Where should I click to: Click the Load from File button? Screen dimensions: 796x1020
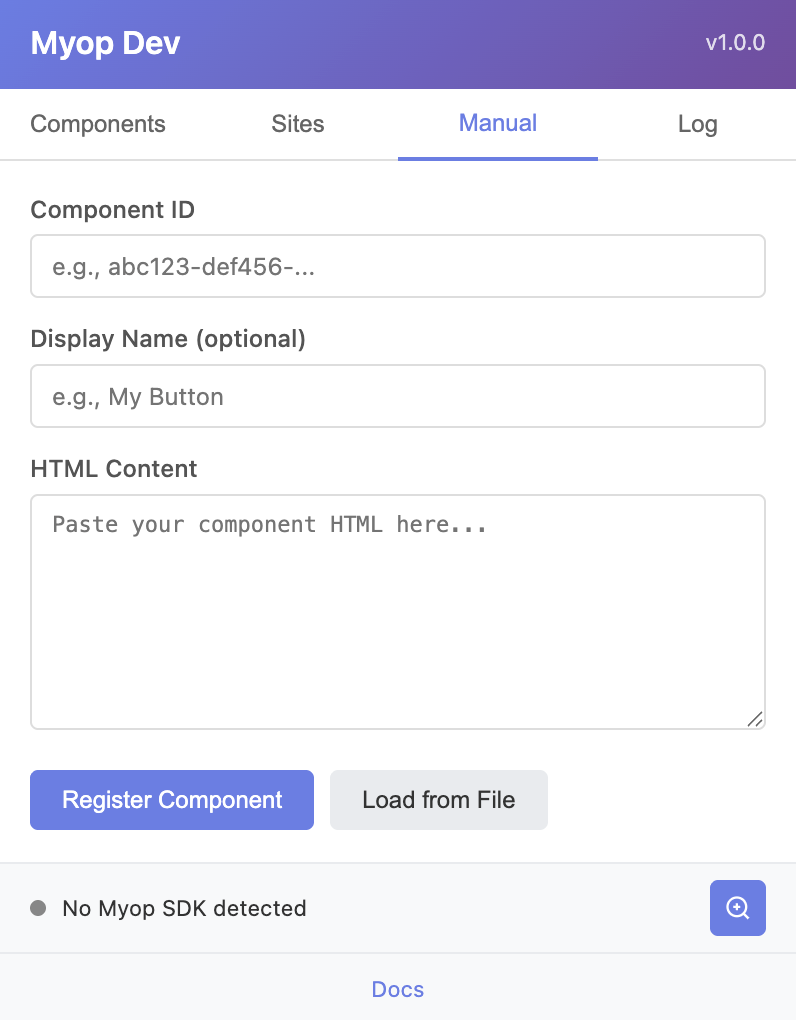pos(438,800)
